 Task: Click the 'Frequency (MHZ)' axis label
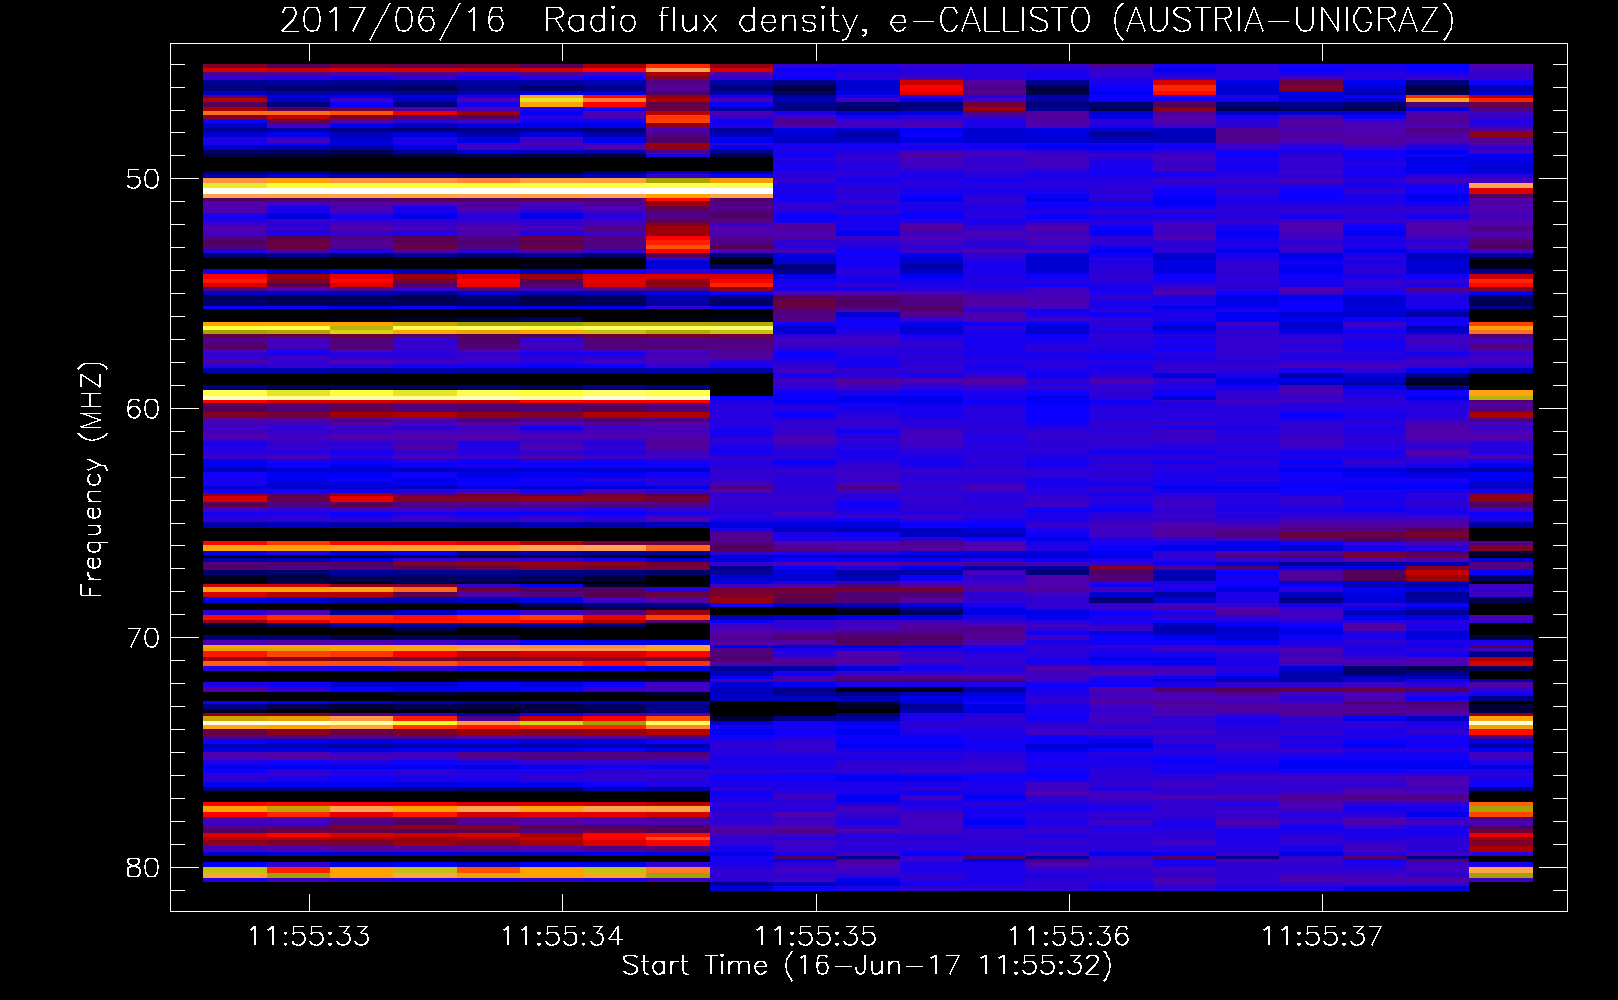(x=92, y=479)
